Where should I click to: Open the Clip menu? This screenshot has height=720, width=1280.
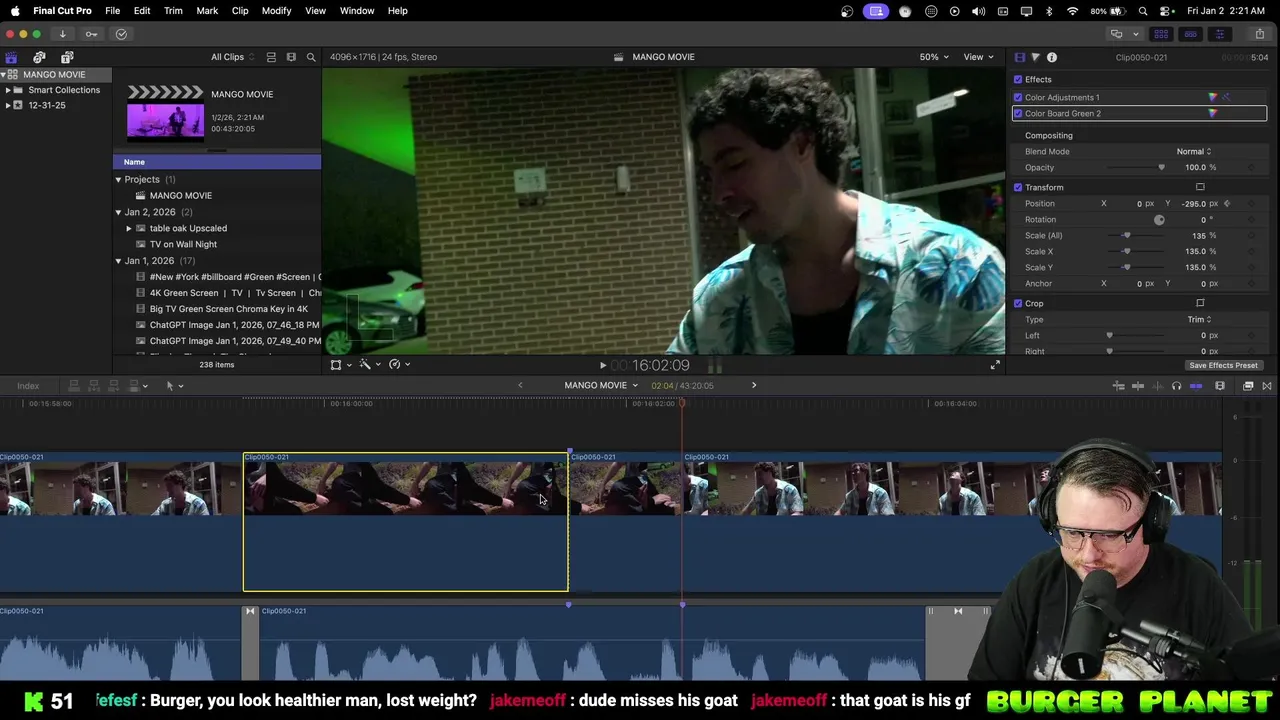tap(240, 10)
